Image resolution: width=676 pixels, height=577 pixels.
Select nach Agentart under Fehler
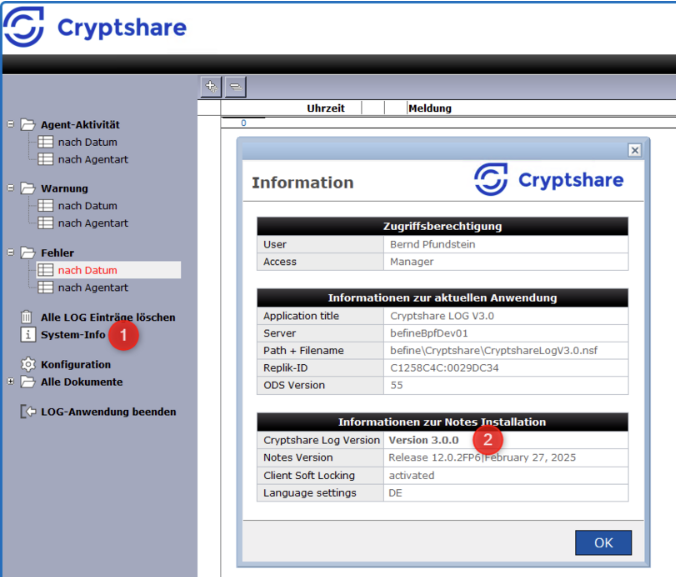(x=93, y=287)
